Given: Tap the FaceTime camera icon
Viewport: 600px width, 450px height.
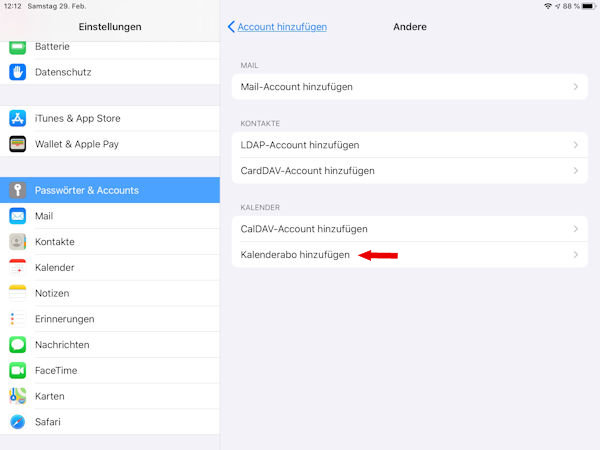Looking at the screenshot, I should point(17,370).
